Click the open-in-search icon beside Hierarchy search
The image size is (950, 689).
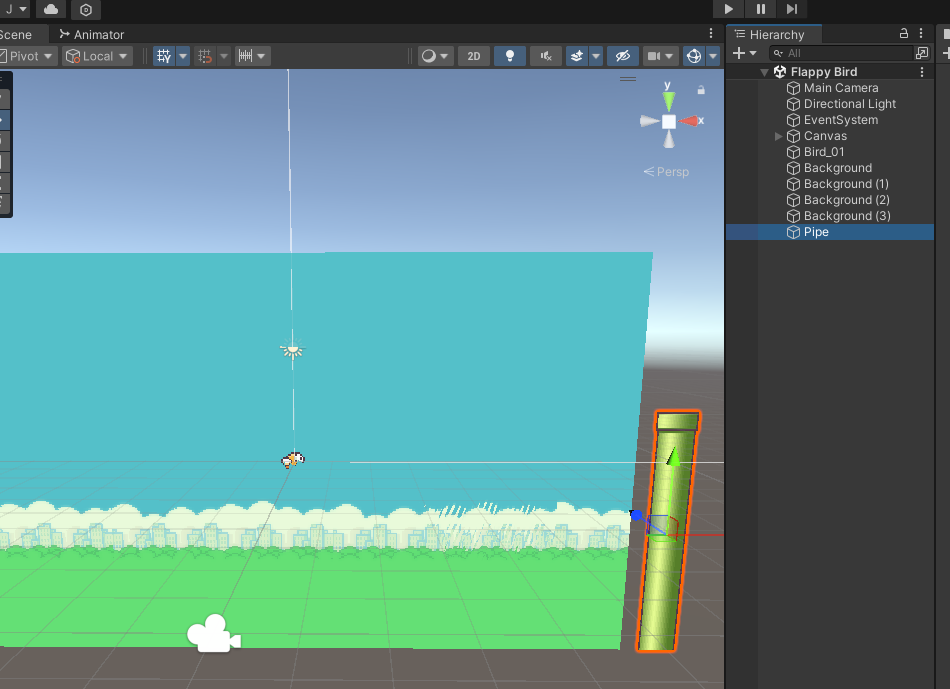(x=922, y=53)
